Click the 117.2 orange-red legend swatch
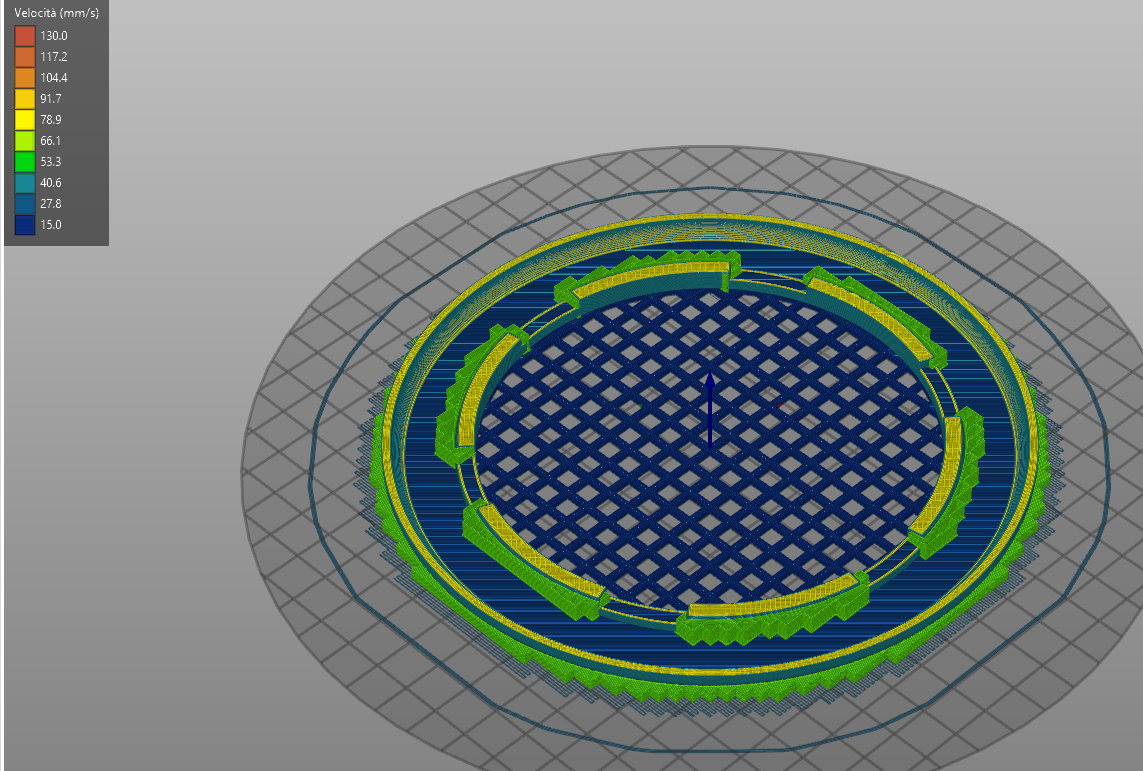Screen dimensions: 1143x771 click(25, 57)
